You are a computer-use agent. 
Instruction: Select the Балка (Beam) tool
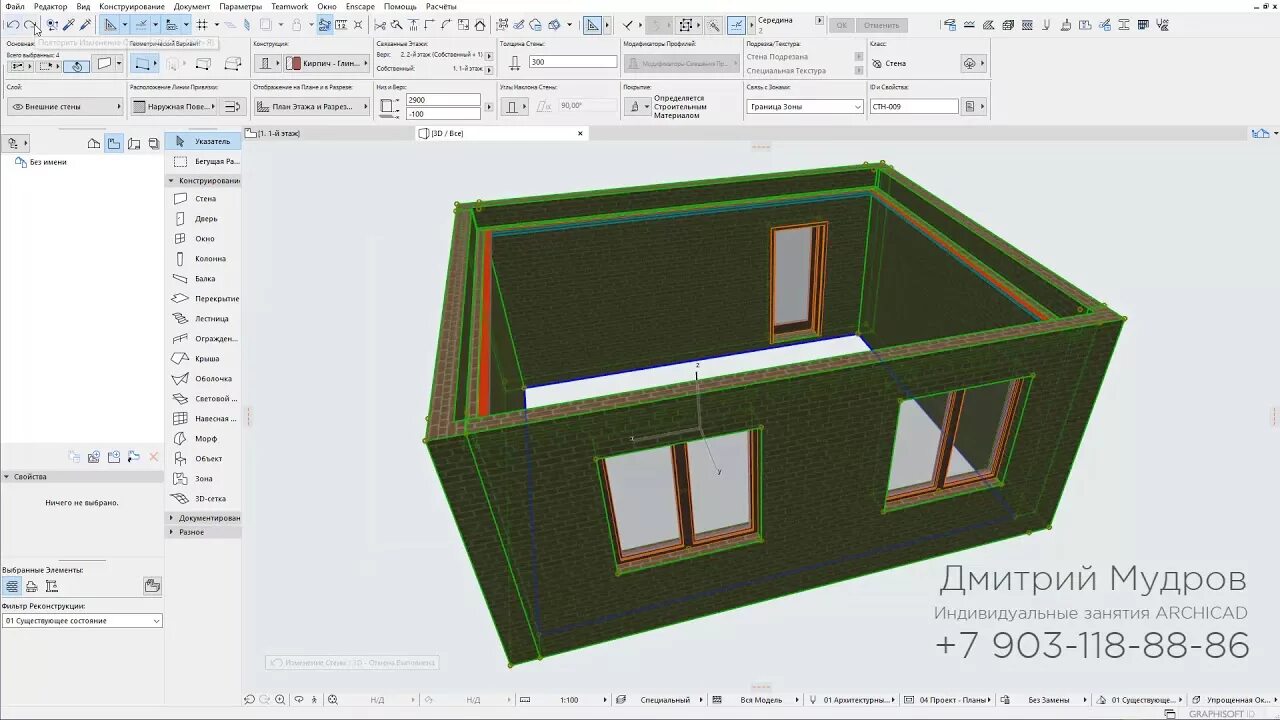203,279
